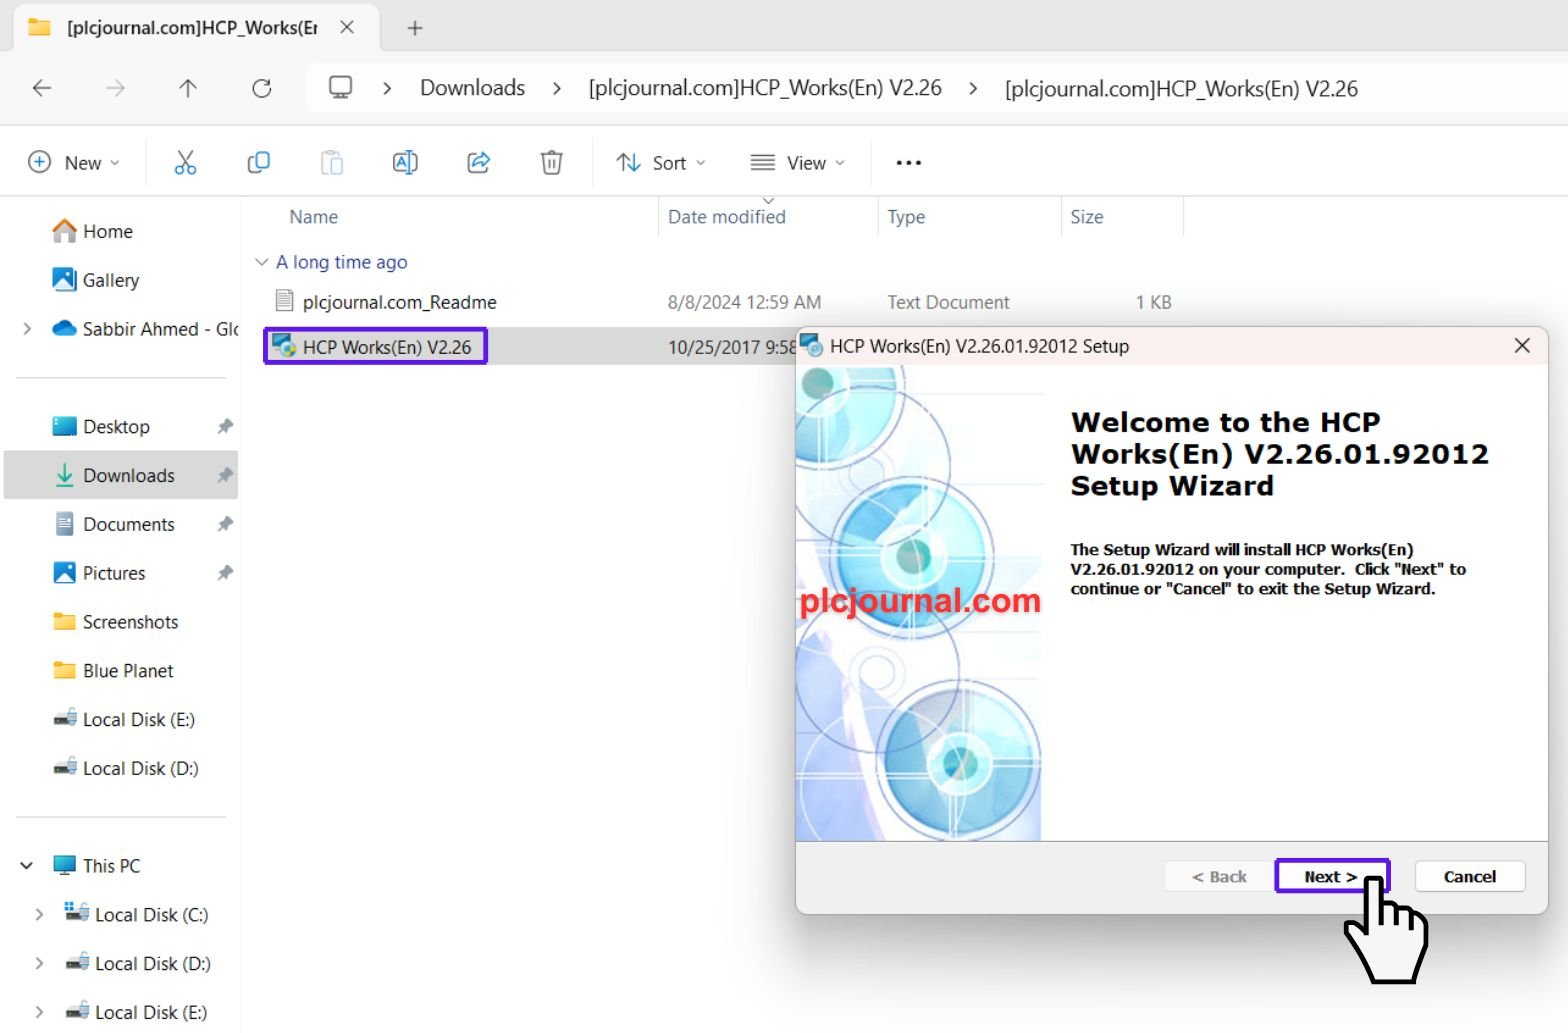Screen dimensions: 1568x1033
Task: Click the 8/8/2024 12:59 AM date cell
Action: pyautogui.click(x=744, y=302)
